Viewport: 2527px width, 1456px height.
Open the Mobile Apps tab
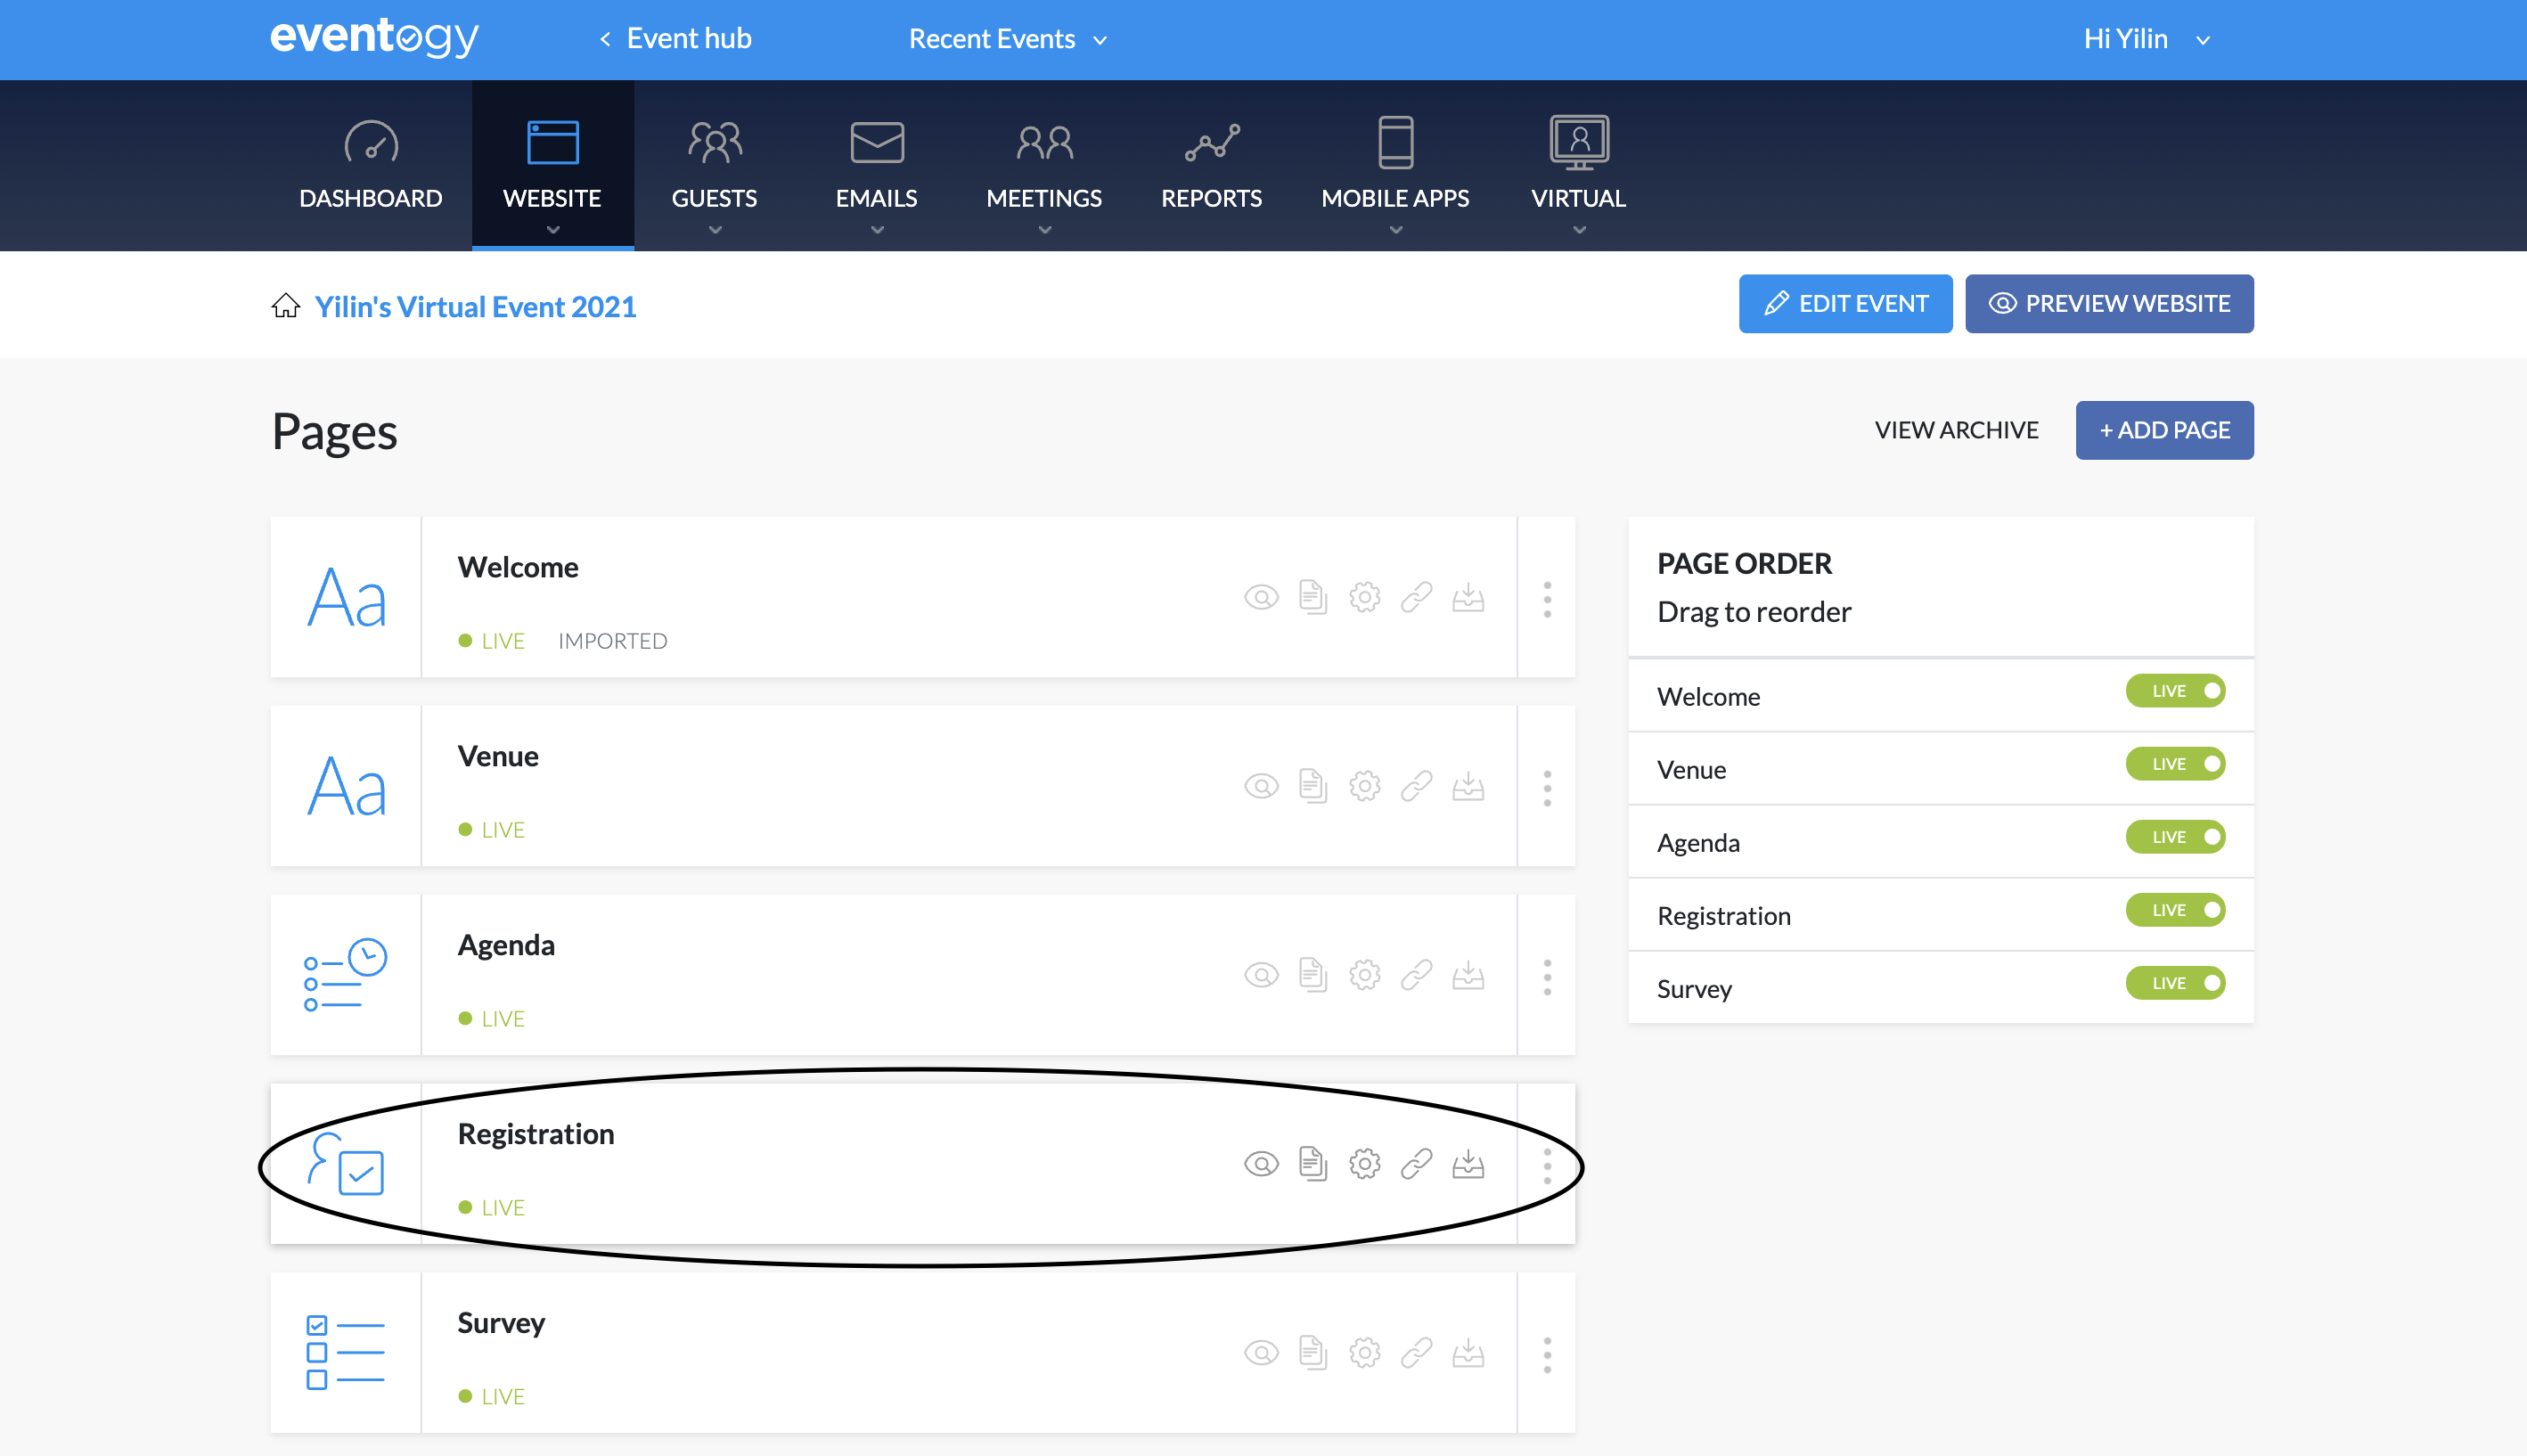pos(1395,166)
